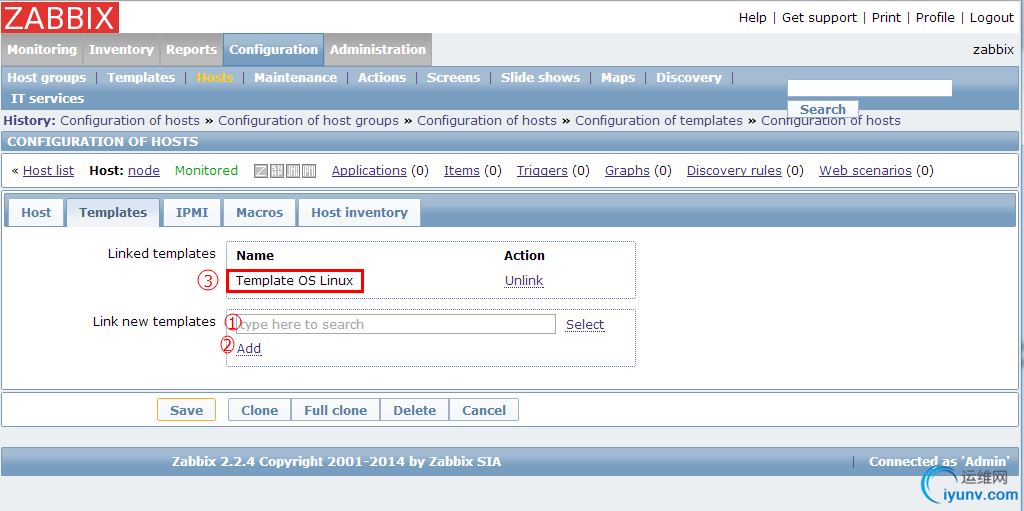Click the Clone button

point(259,410)
